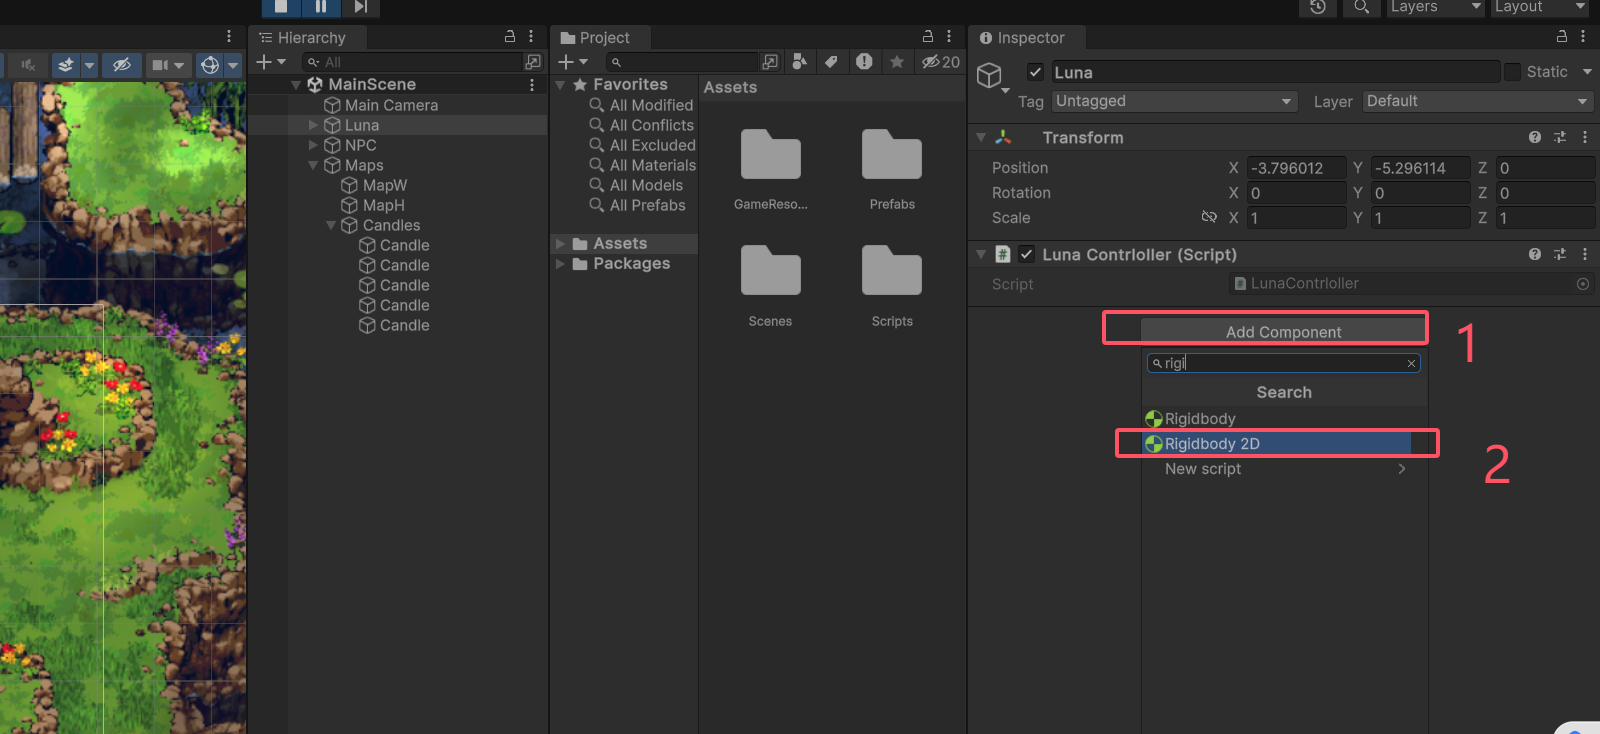The width and height of the screenshot is (1600, 734).
Task: Expand the Packages folder
Action: pos(560,264)
